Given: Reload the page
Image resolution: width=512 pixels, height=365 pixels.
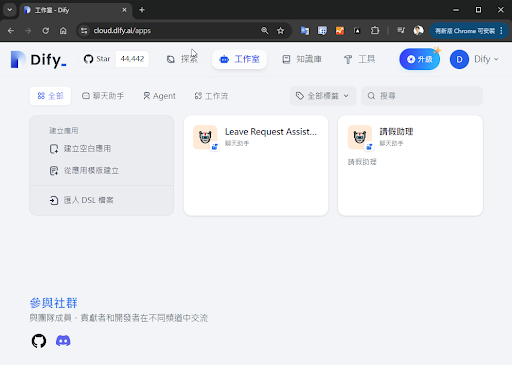Looking at the screenshot, I should click(46, 31).
